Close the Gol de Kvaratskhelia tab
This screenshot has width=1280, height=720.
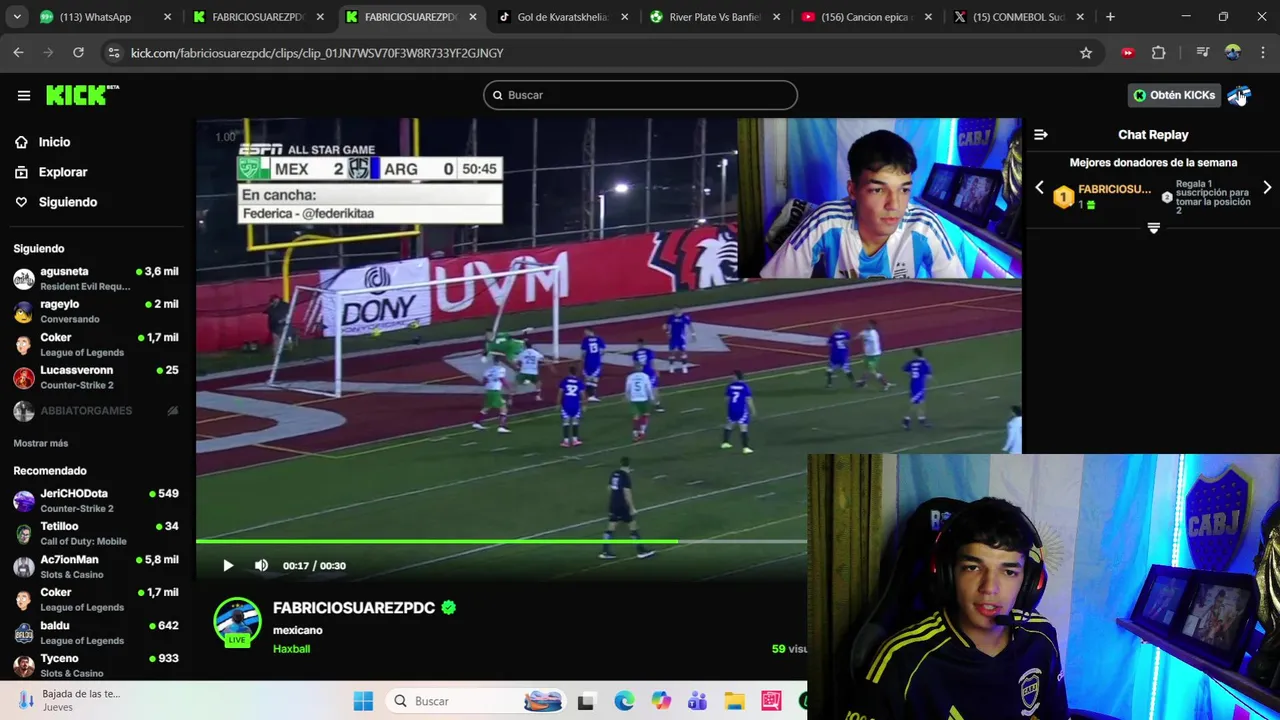tap(624, 17)
